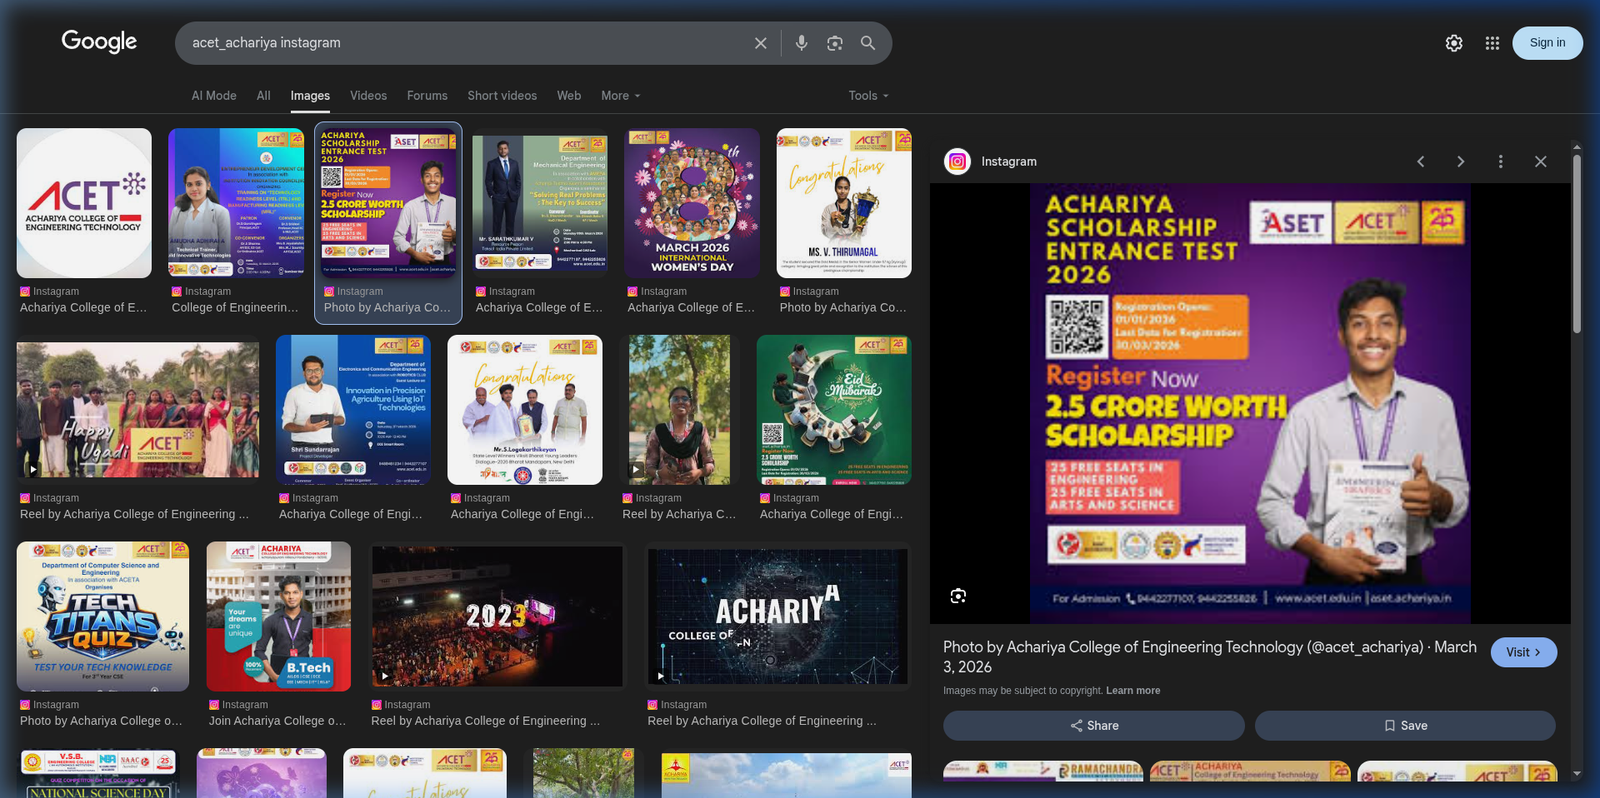This screenshot has height=798, width=1600.
Task: Switch to Videos tab
Action: coord(368,96)
